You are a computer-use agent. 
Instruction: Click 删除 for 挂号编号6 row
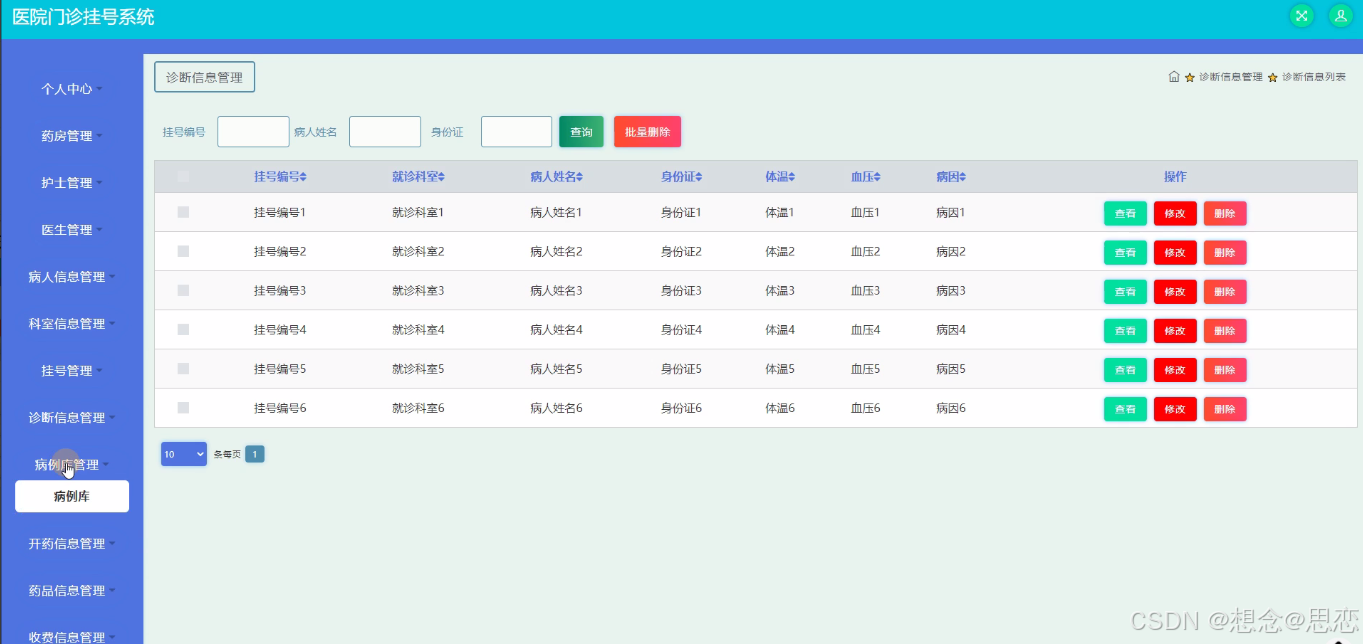pos(1225,409)
